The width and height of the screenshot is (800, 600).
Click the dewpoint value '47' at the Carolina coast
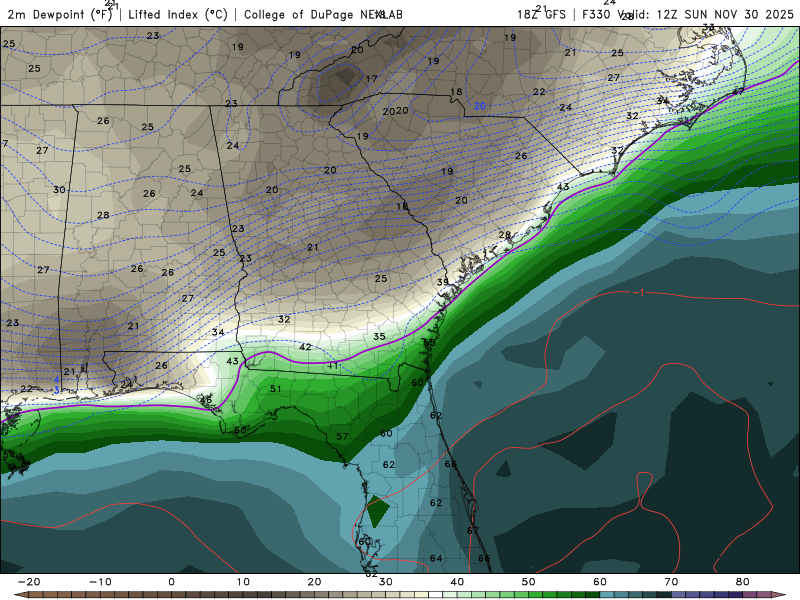point(738,92)
